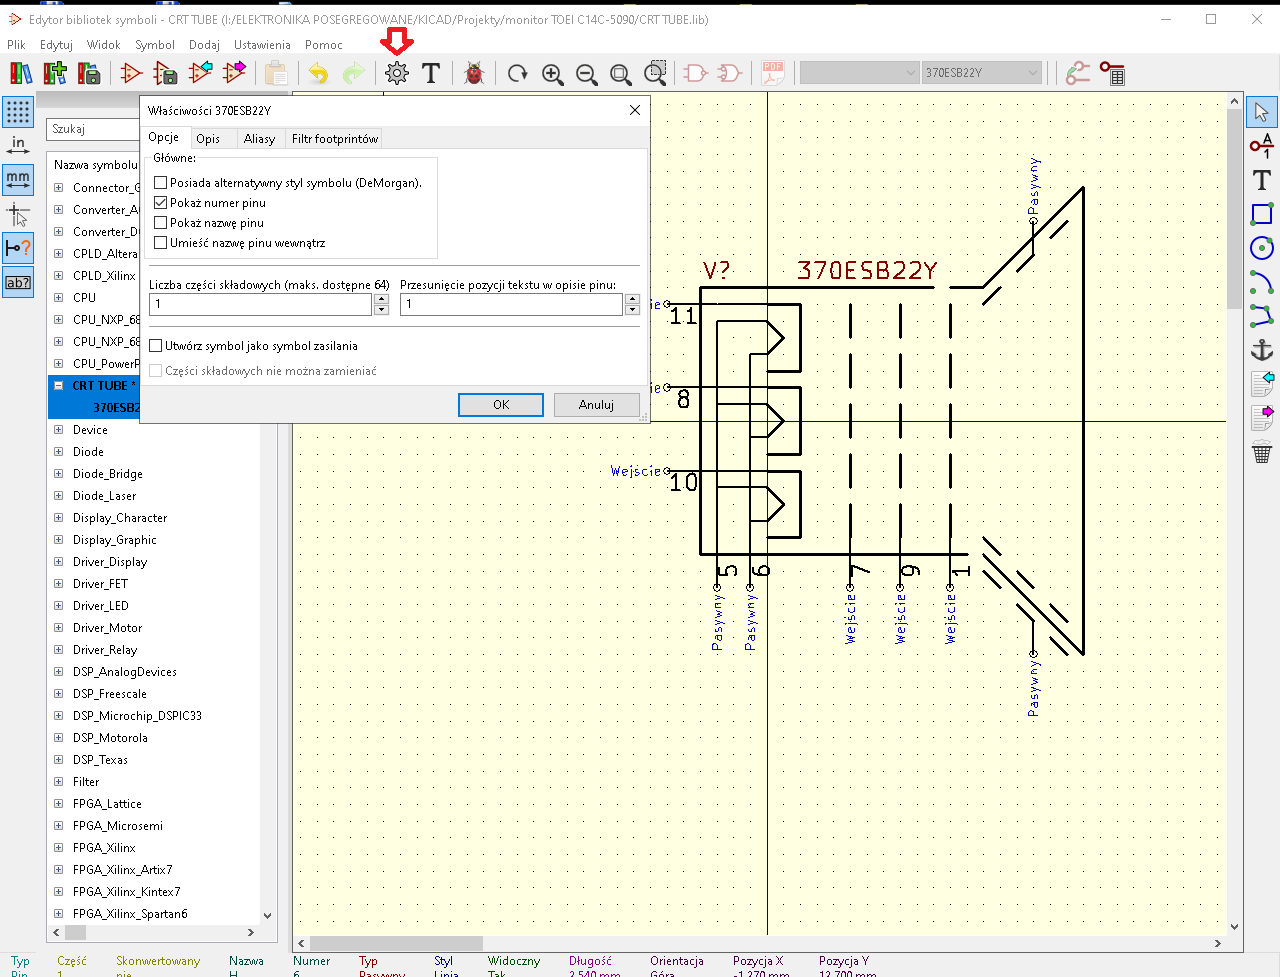Select the draw rectangle tool
The height and width of the screenshot is (977, 1280).
click(1262, 214)
